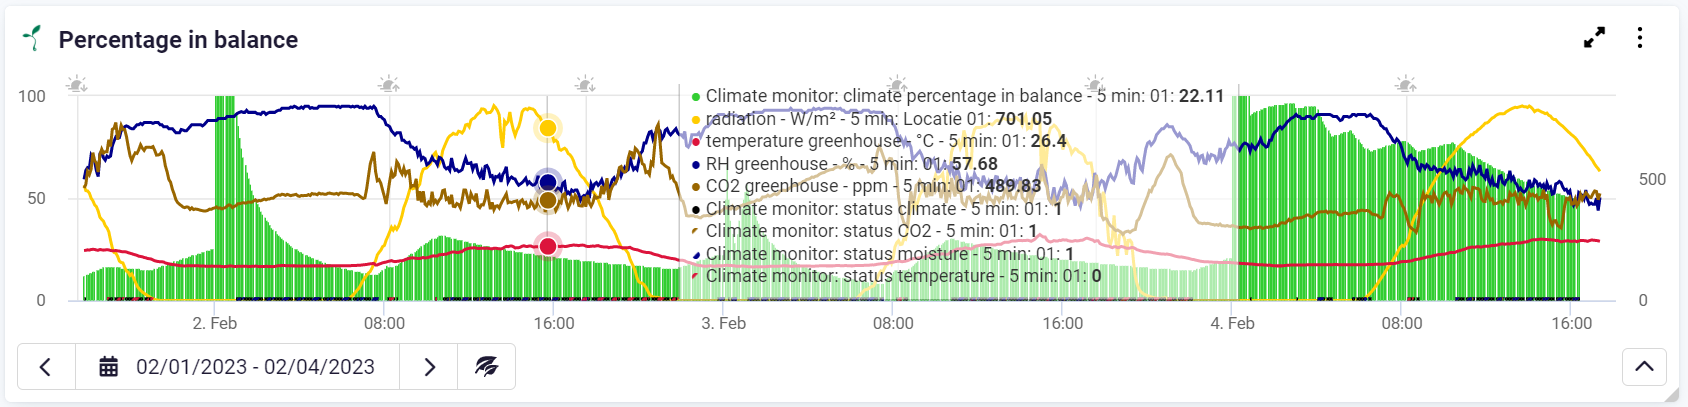
Task: Advance to the next date range
Action: (429, 367)
